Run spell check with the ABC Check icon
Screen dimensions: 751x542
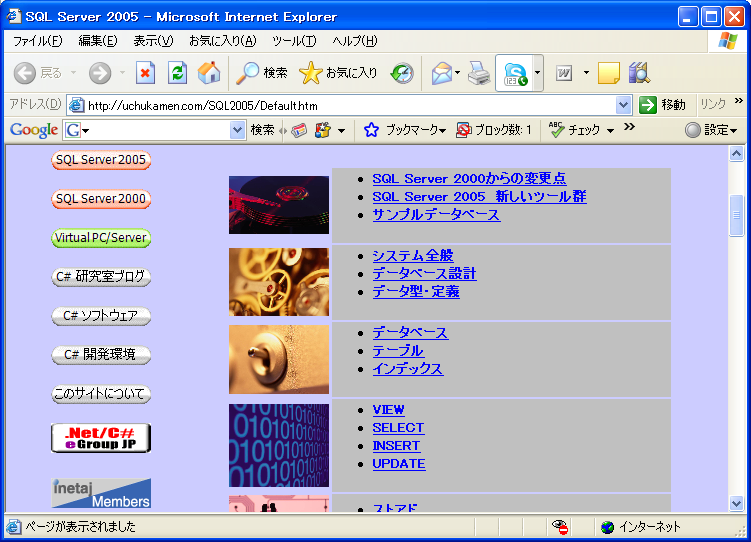556,130
